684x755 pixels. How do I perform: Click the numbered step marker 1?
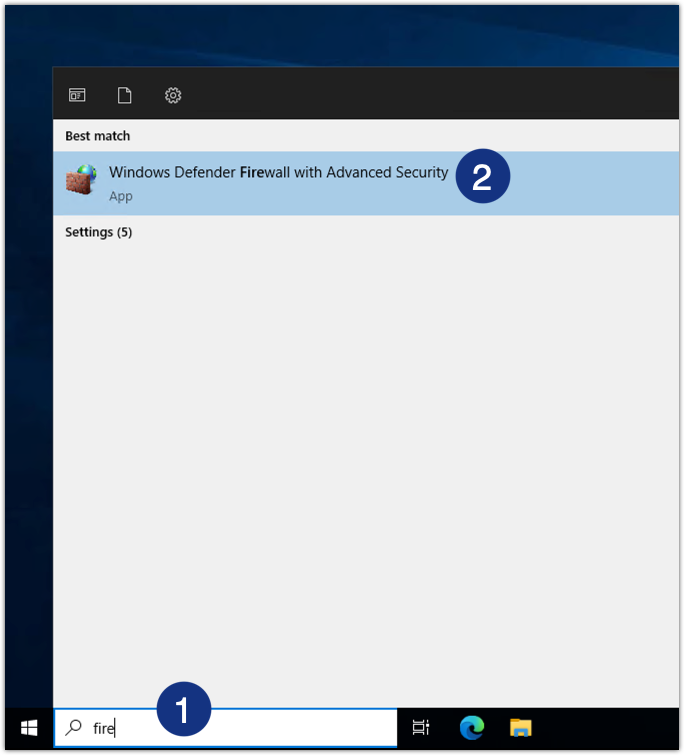(183, 709)
